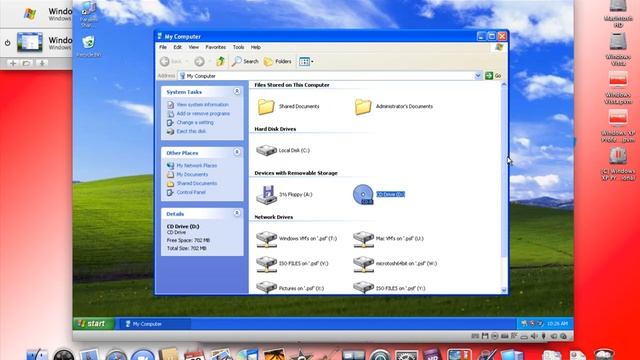Open Shared Documents link in Other Places
The height and width of the screenshot is (360, 640).
tap(197, 183)
